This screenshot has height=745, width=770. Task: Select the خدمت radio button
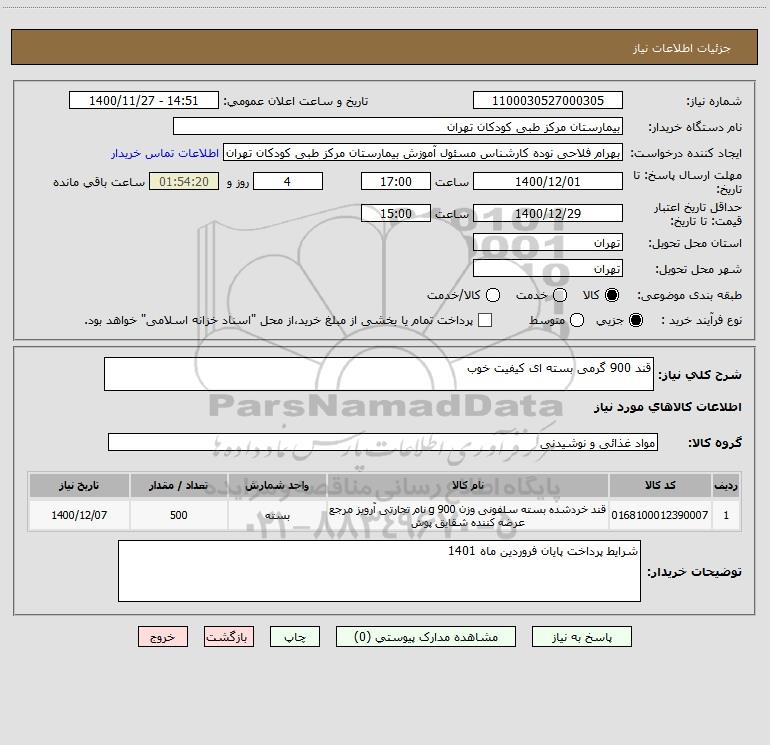pyautogui.click(x=560, y=295)
